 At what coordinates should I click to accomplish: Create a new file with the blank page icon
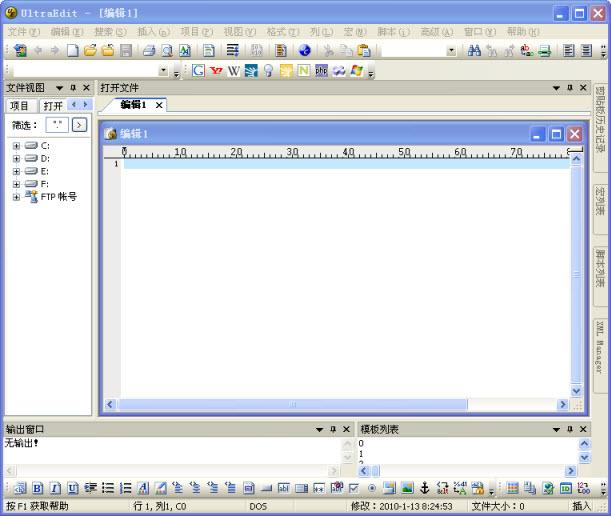[x=73, y=51]
